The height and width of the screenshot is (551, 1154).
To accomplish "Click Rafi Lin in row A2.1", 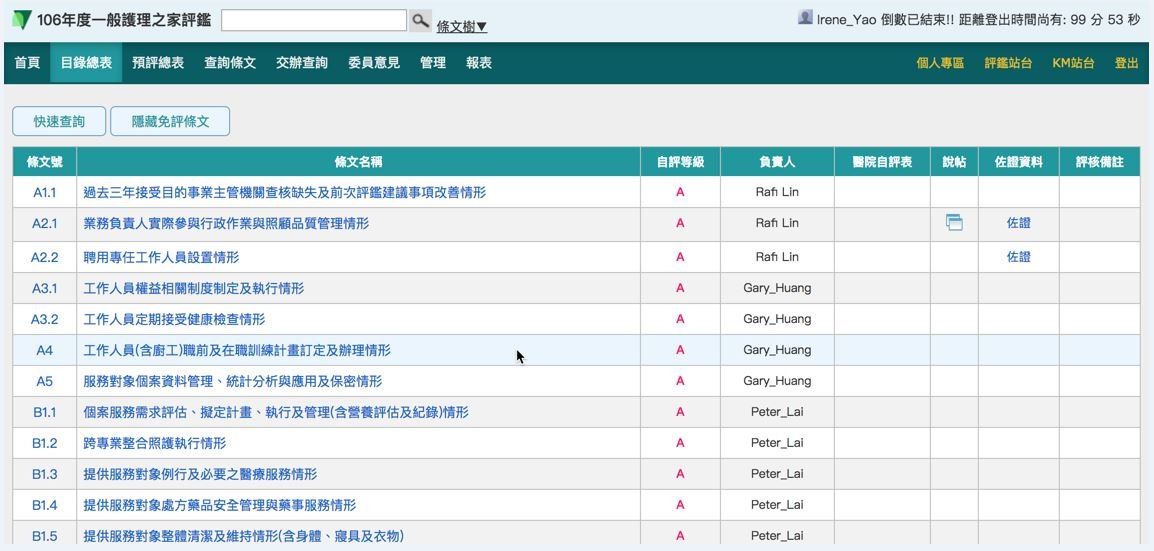I will (x=777, y=223).
